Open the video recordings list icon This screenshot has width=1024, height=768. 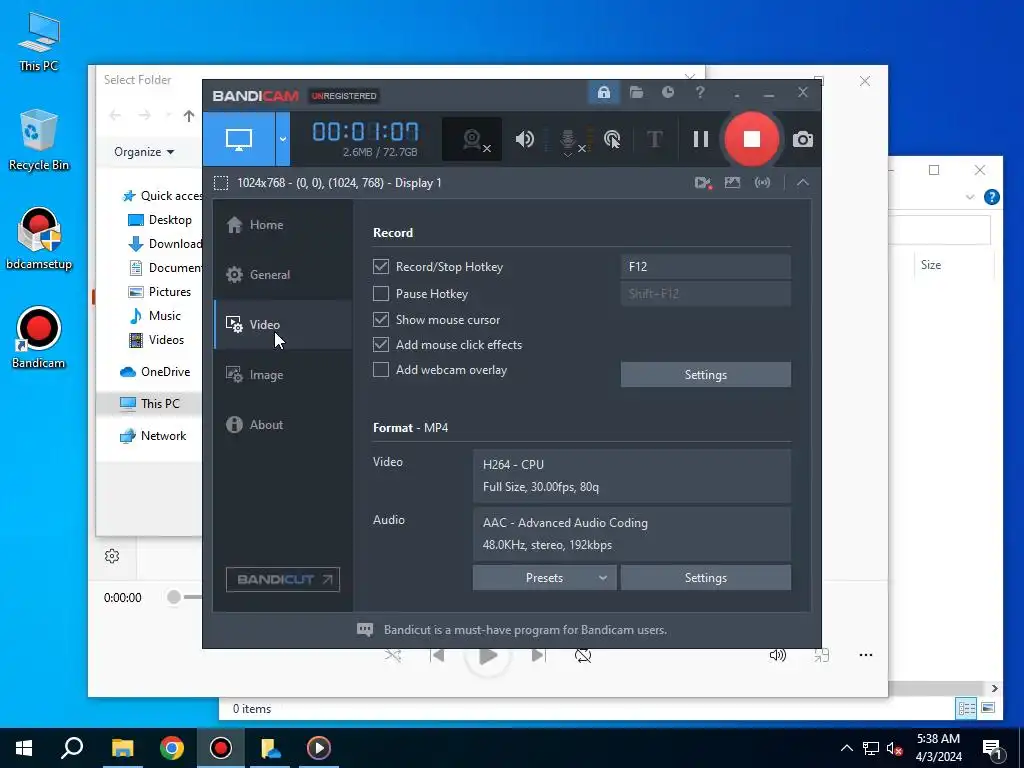click(703, 183)
